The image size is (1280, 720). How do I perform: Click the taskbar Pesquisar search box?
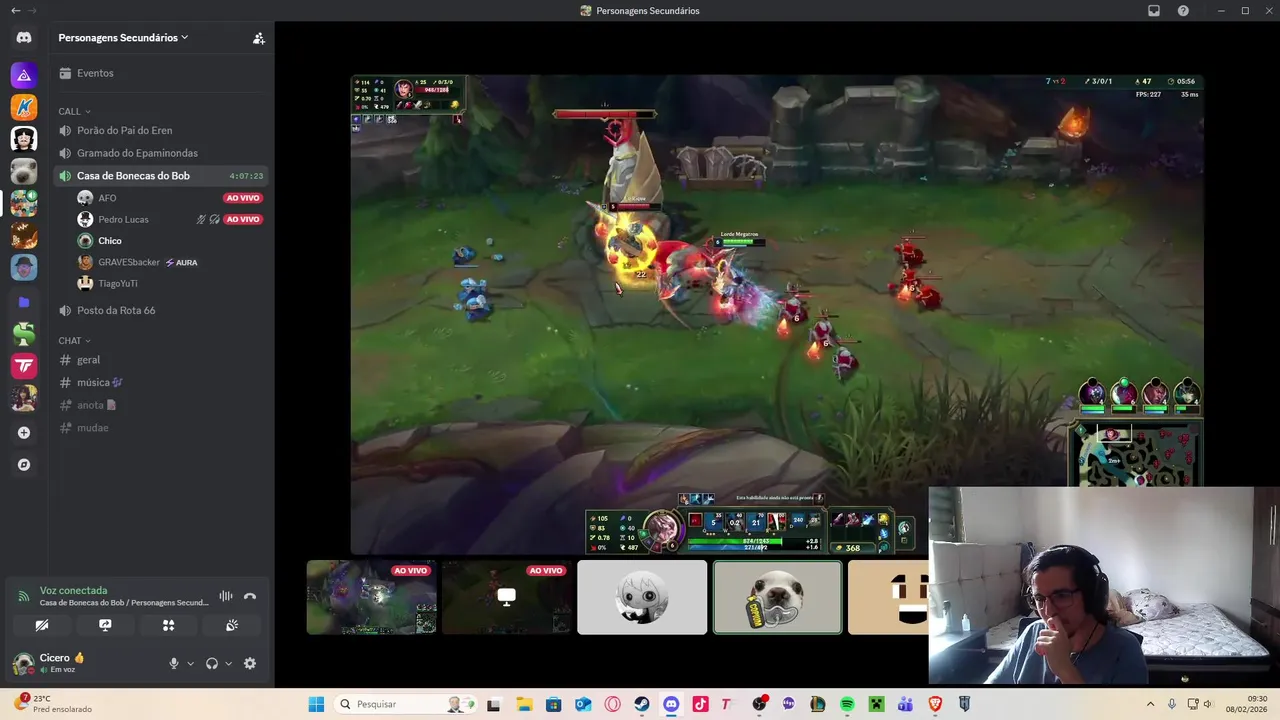point(406,704)
